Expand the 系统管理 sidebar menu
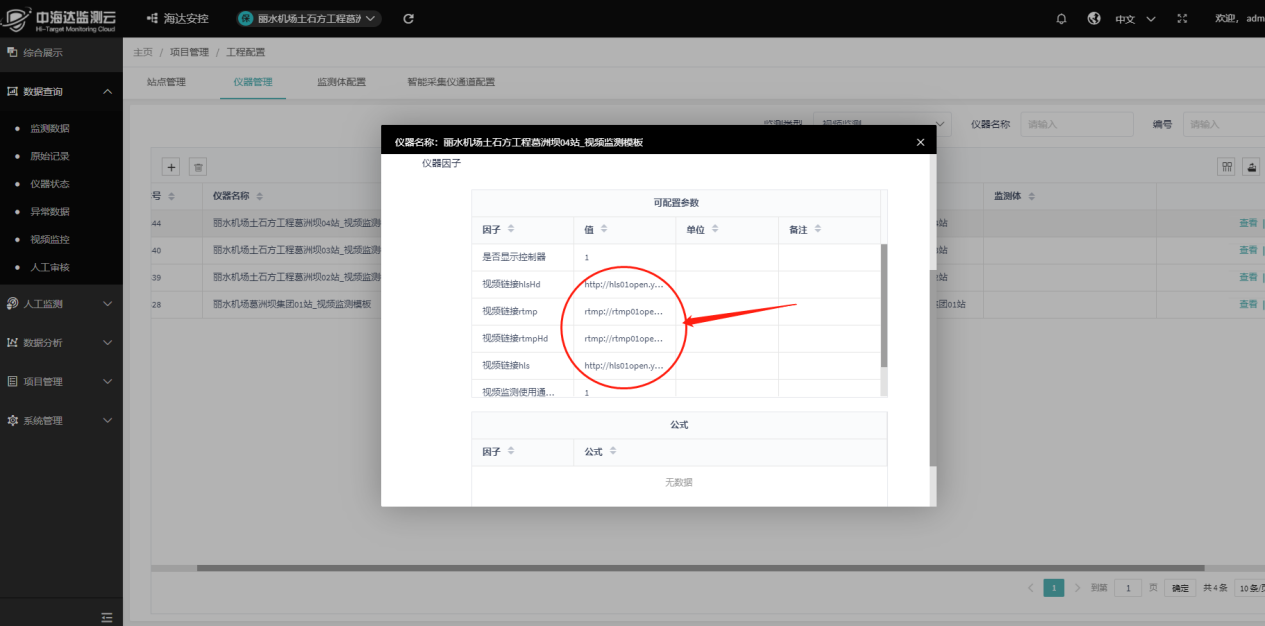The image size is (1265, 626). (61, 420)
